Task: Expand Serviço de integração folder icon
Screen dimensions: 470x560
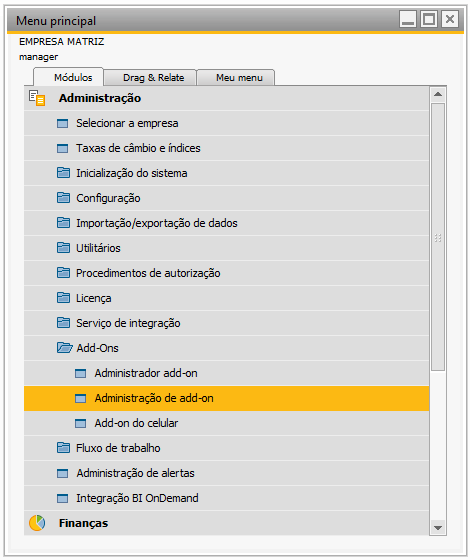Action: click(x=63, y=323)
